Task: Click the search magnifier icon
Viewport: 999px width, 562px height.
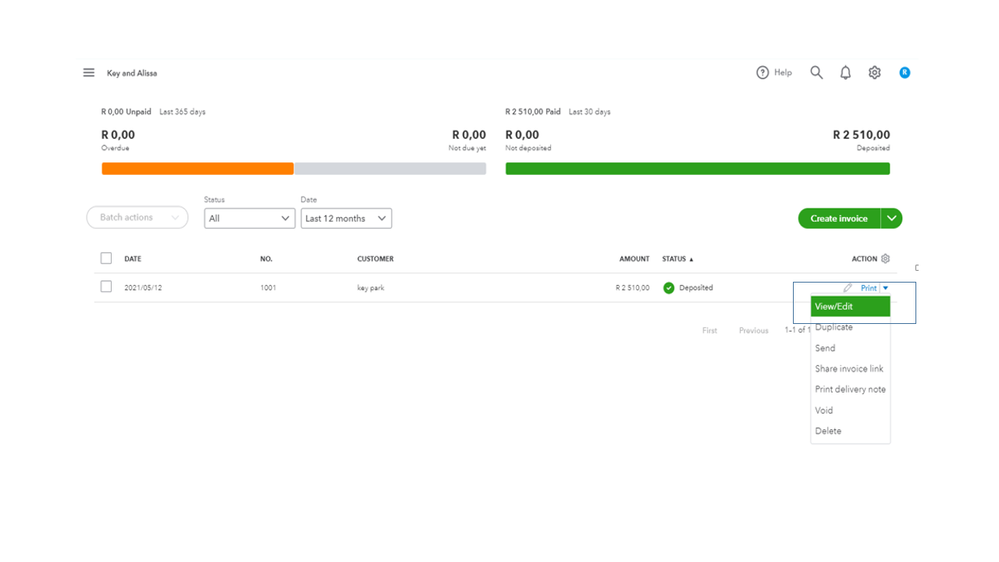Action: 816,73
